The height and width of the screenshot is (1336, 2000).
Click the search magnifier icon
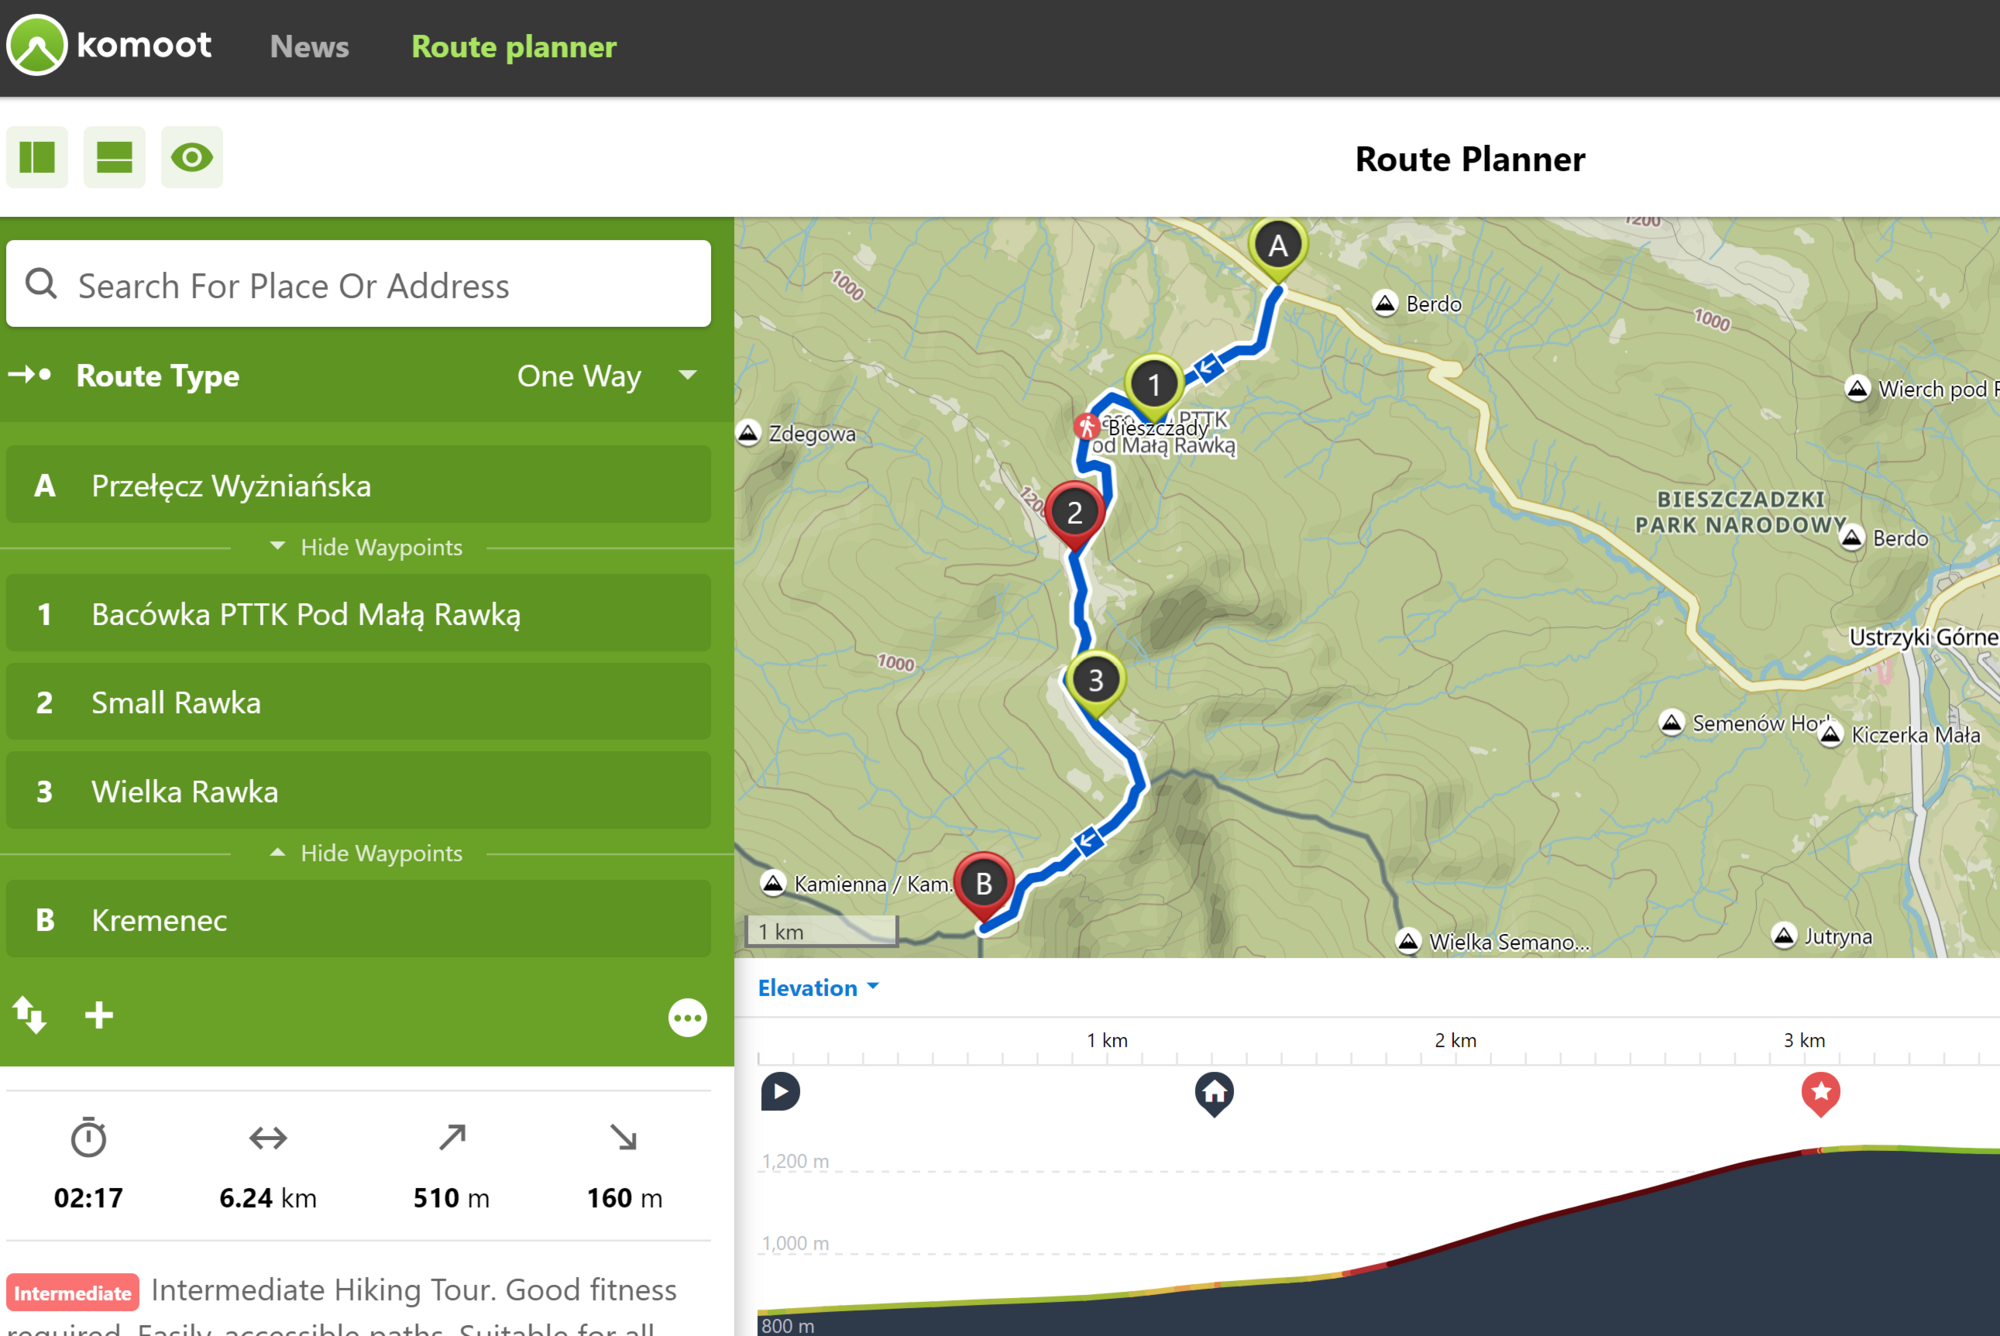point(41,284)
